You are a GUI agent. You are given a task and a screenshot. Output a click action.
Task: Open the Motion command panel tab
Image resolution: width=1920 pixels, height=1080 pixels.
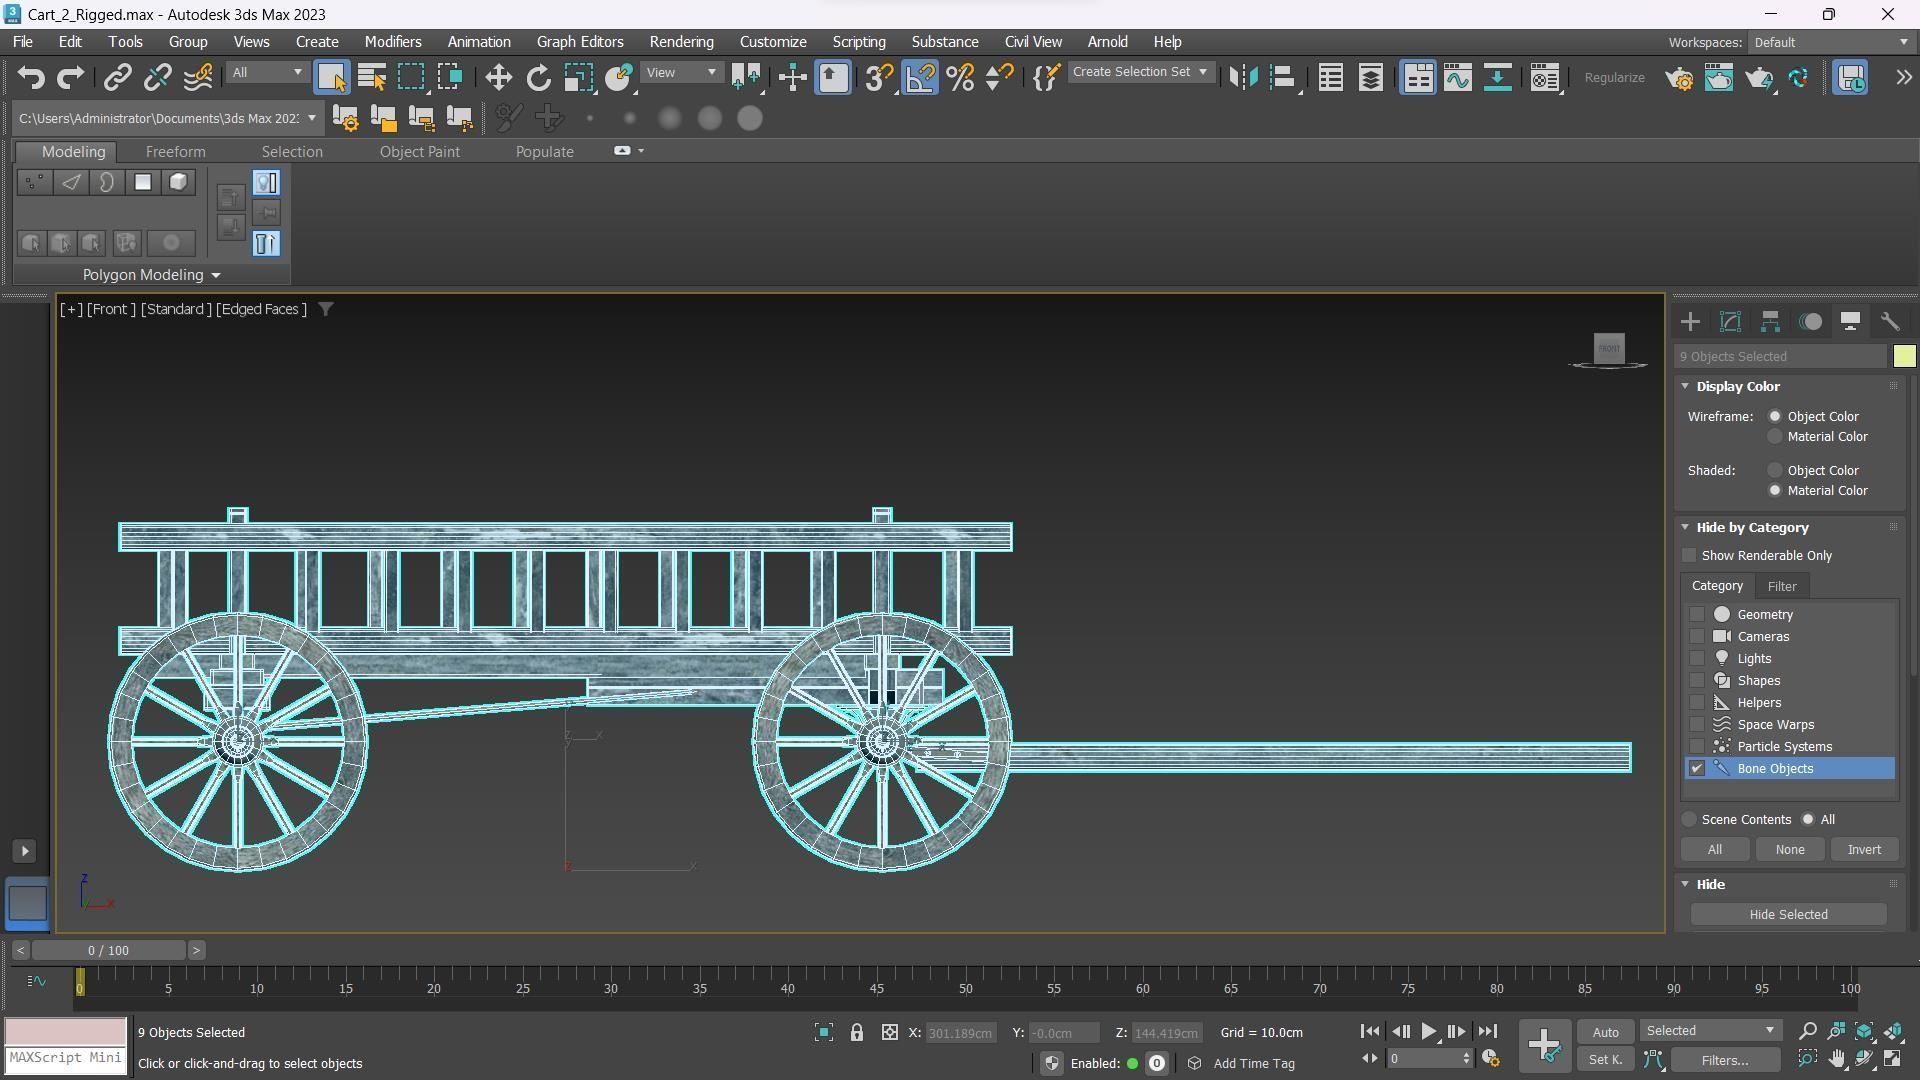pyautogui.click(x=1810, y=322)
